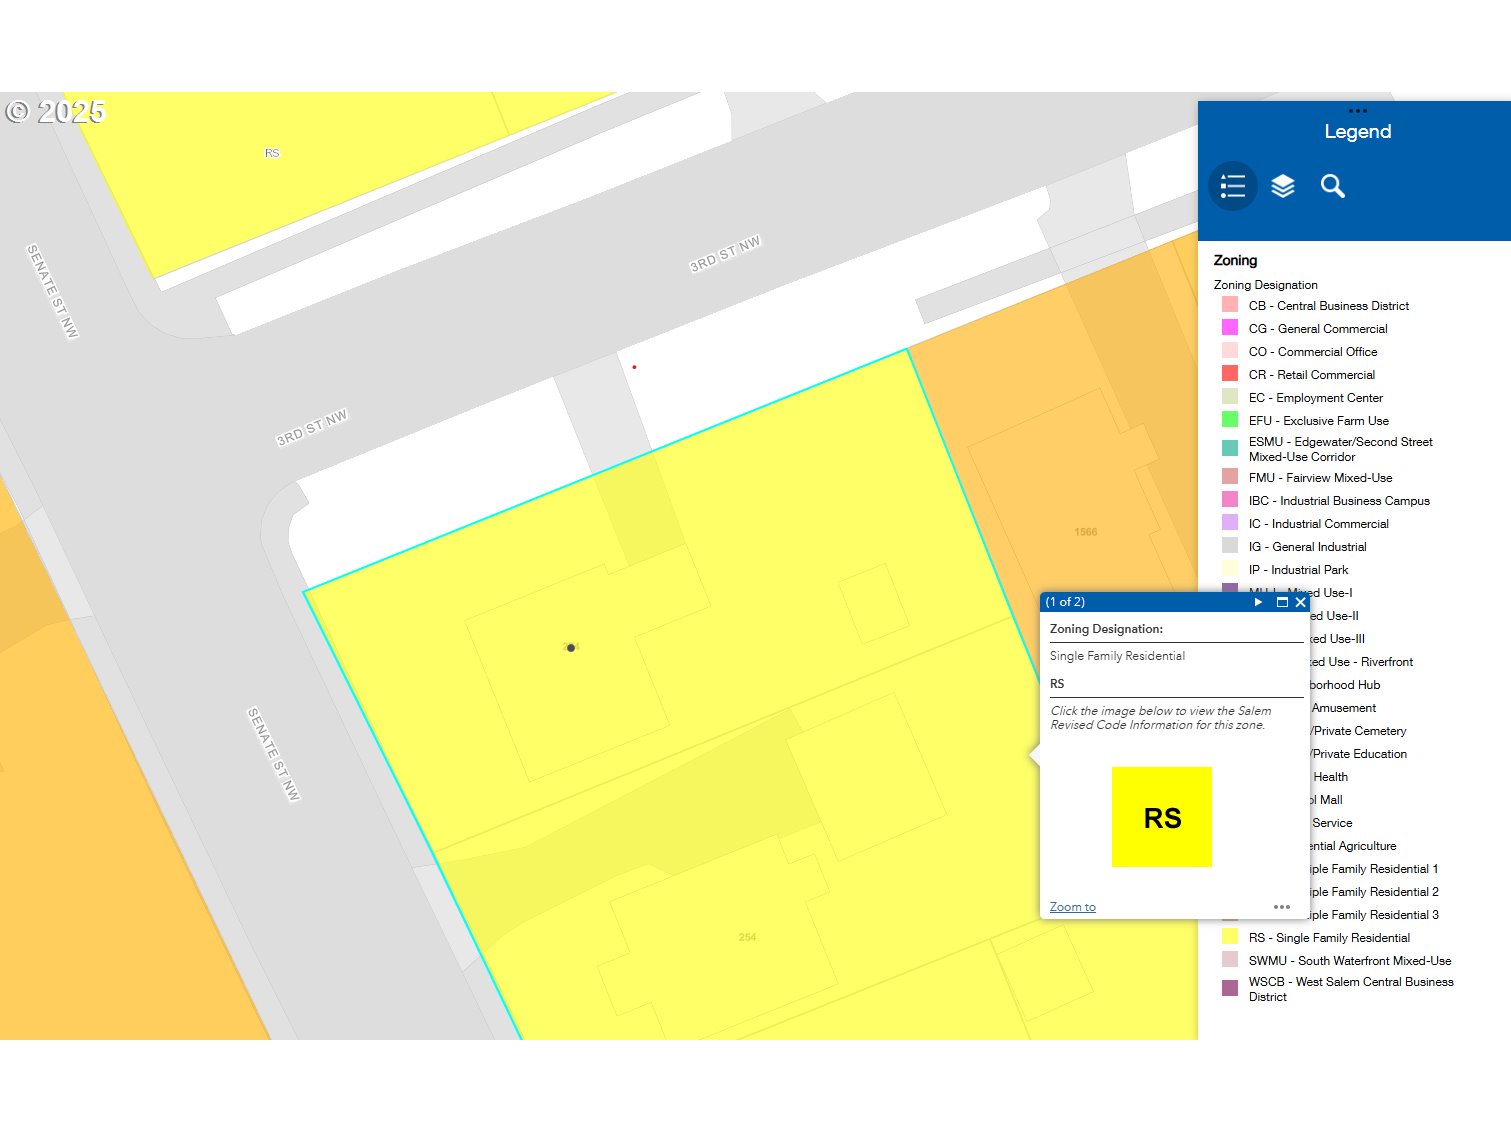This screenshot has height=1133, width=1511.
Task: Click the dark point marker on yellow parcel
Action: pyautogui.click(x=571, y=648)
